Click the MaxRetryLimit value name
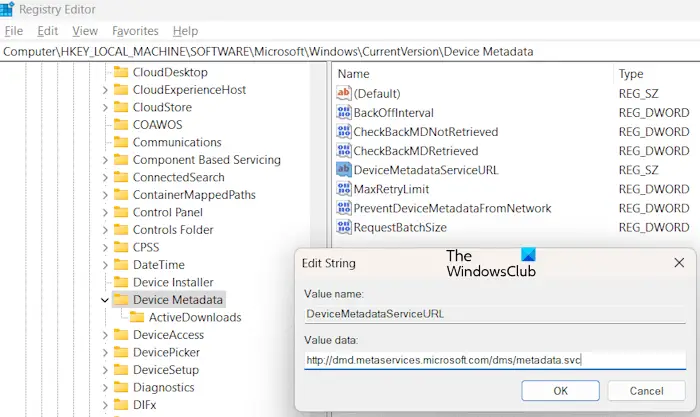700x417 pixels. click(x=392, y=189)
